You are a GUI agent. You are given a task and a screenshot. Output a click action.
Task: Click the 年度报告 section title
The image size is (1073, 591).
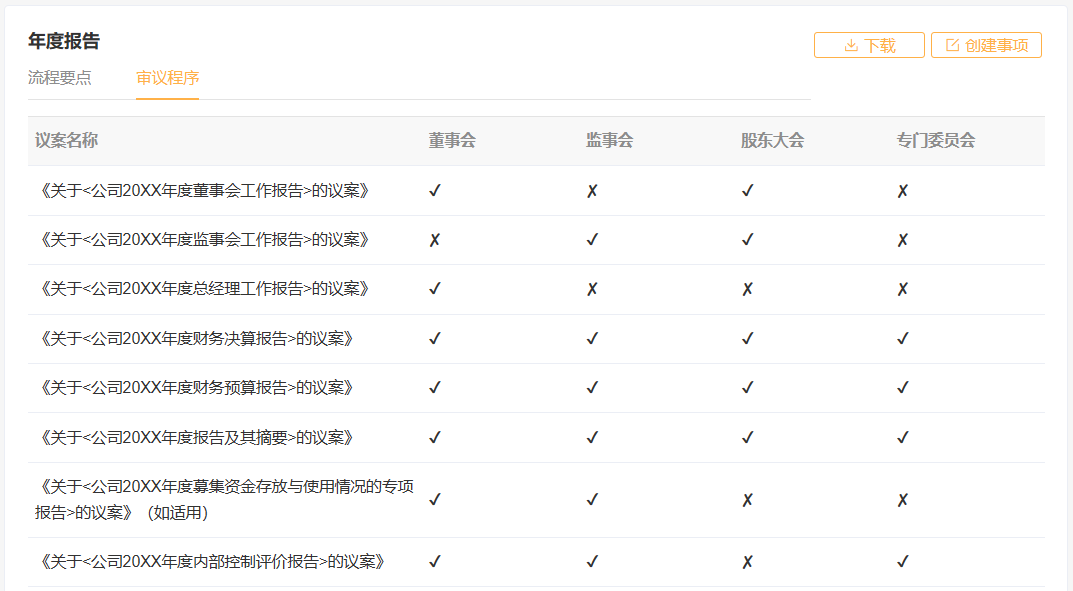pyautogui.click(x=64, y=41)
